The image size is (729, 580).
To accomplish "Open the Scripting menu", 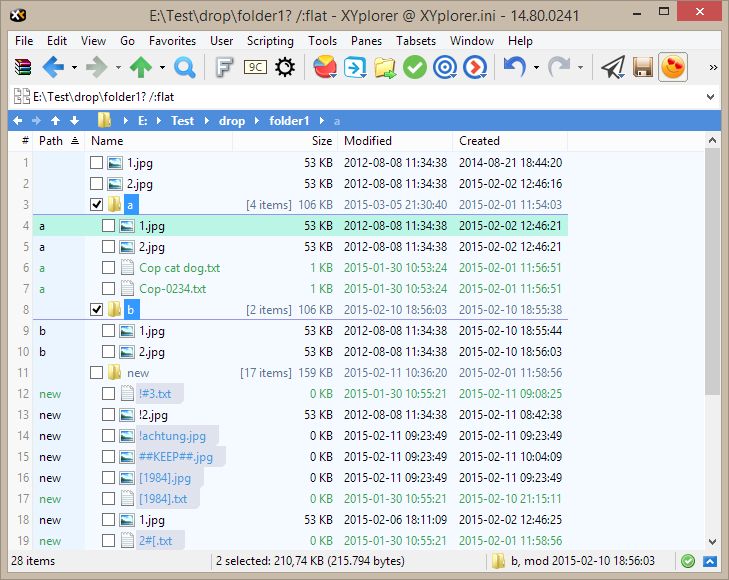I will [x=270, y=41].
